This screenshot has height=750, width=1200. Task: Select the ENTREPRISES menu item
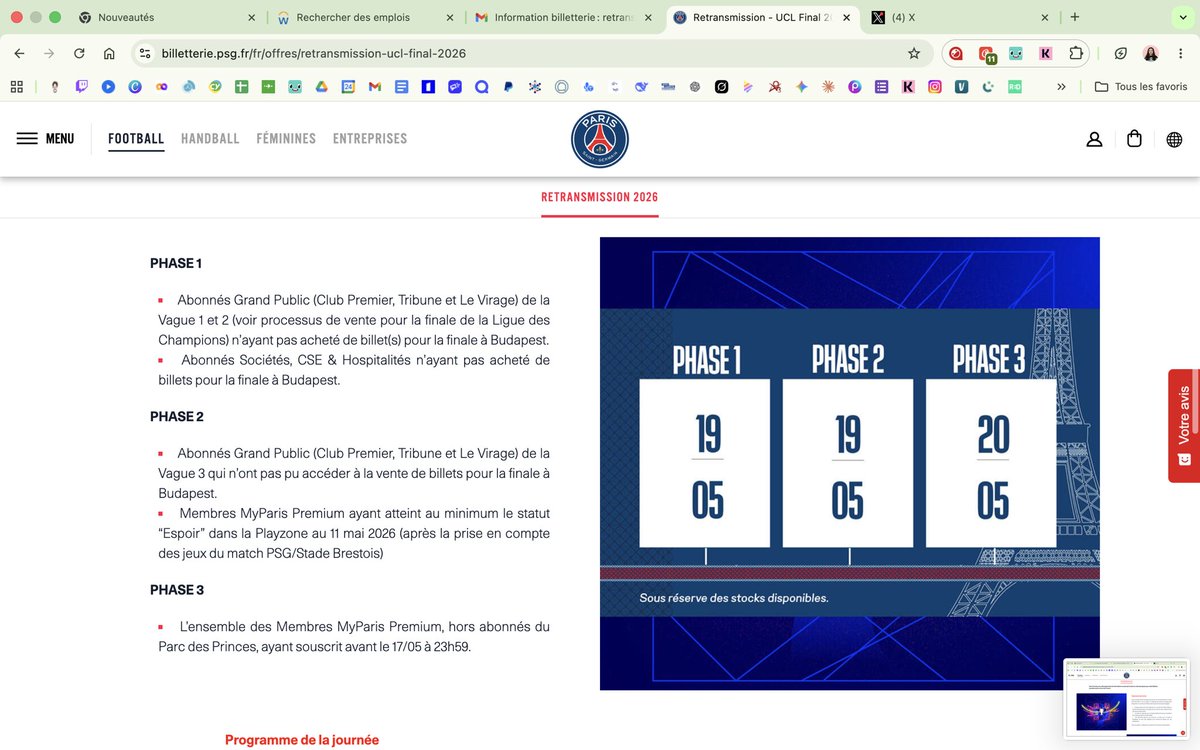pos(370,139)
